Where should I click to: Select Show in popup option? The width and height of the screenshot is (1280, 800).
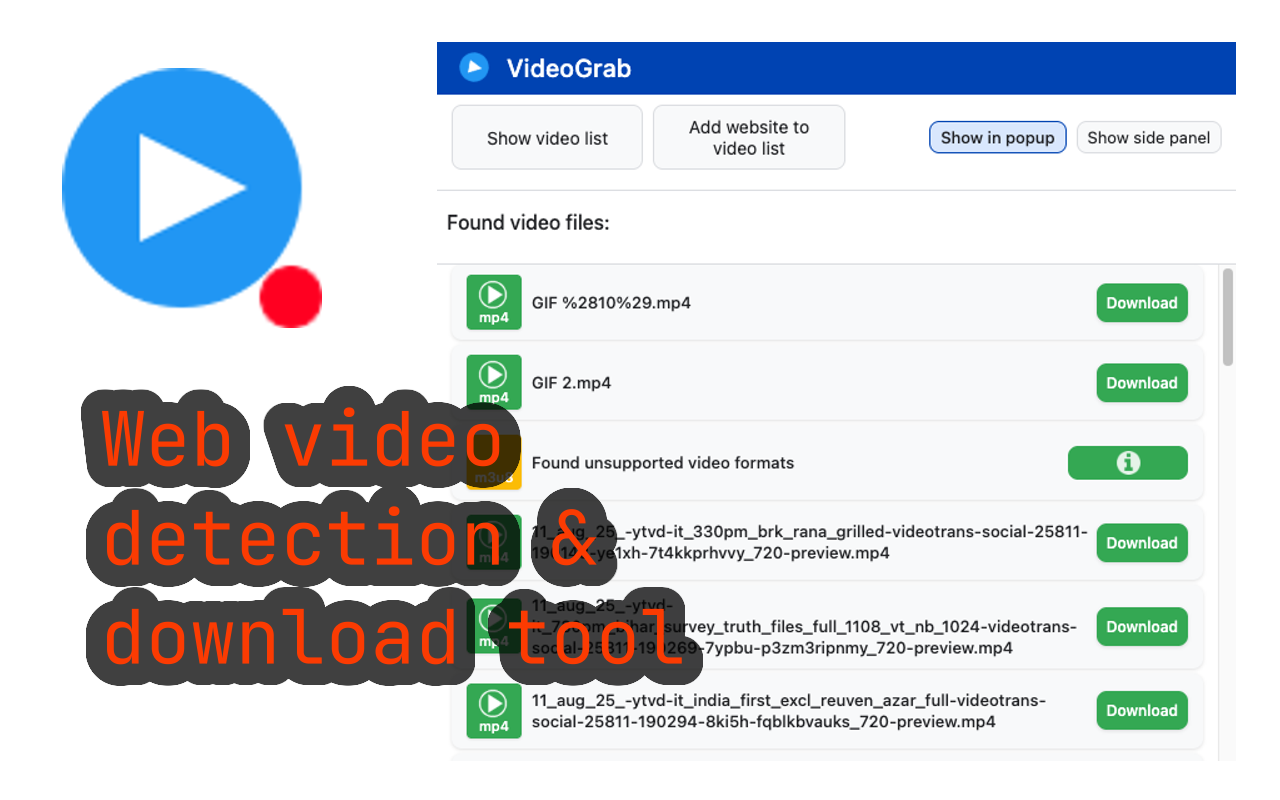pyautogui.click(x=998, y=138)
